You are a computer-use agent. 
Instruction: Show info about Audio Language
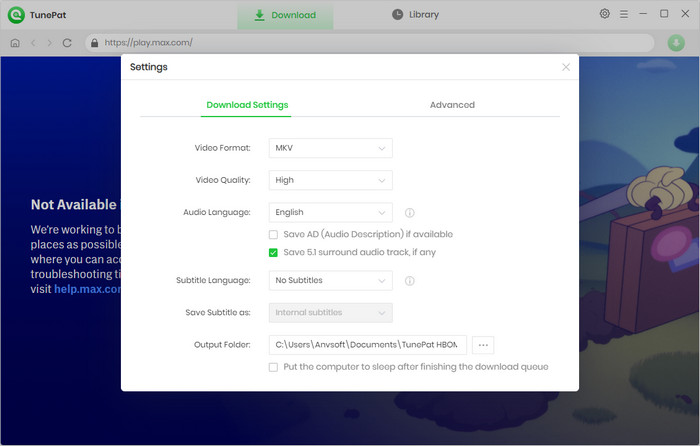(409, 213)
